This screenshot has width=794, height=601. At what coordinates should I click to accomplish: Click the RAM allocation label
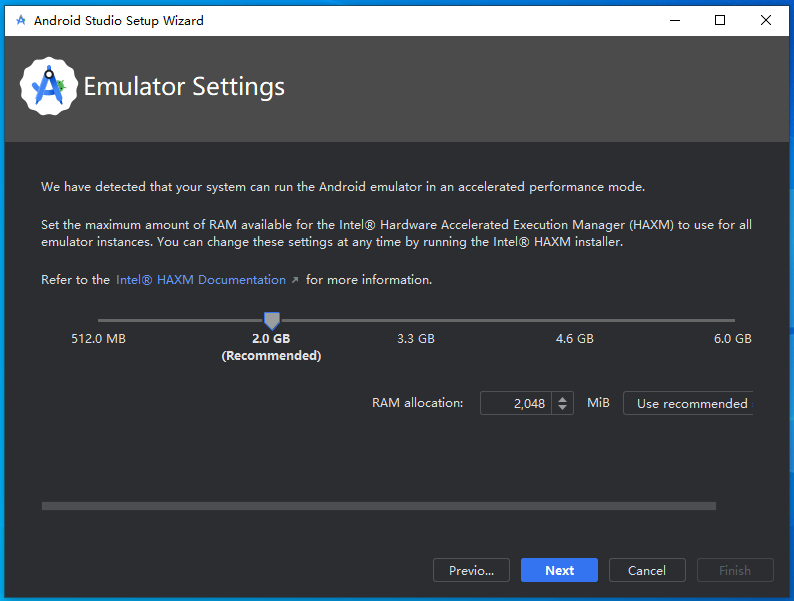(x=417, y=403)
